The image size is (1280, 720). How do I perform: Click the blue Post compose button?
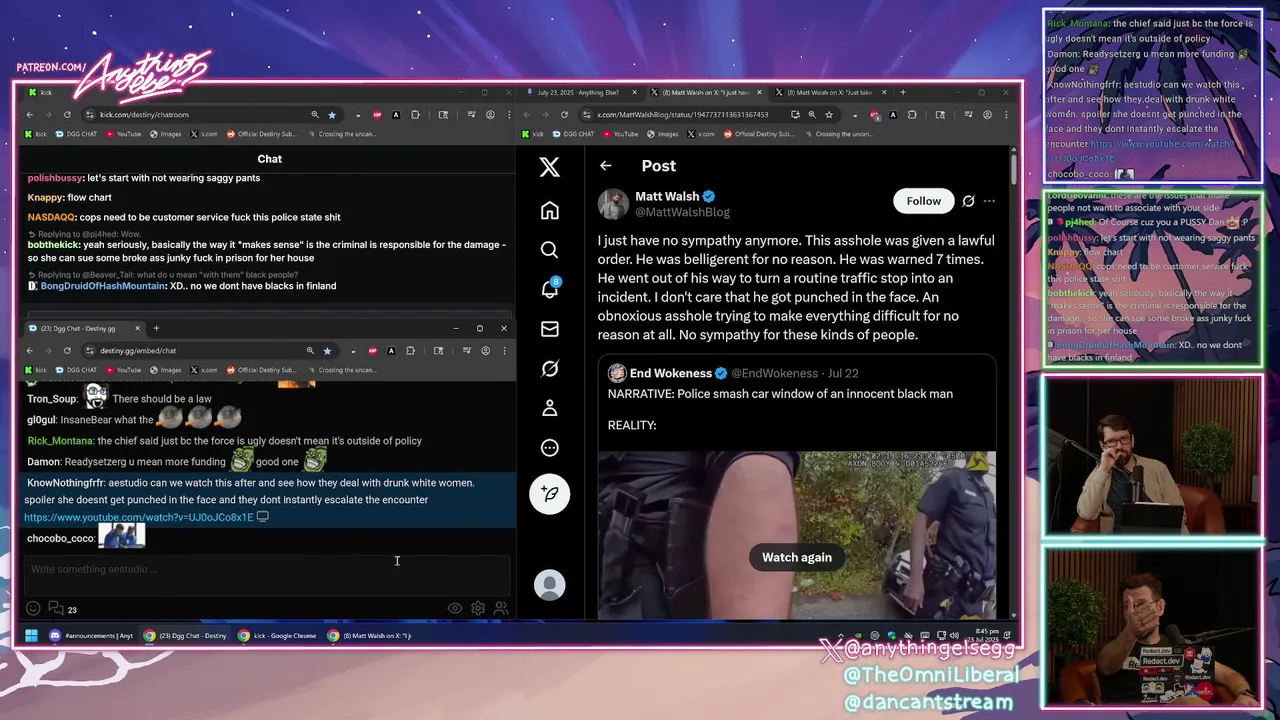pos(549,494)
